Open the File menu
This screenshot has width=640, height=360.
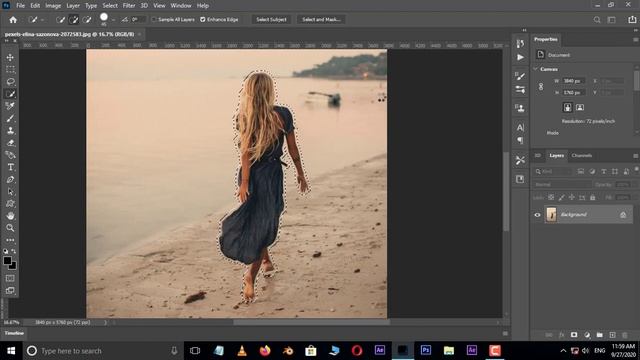[20, 6]
